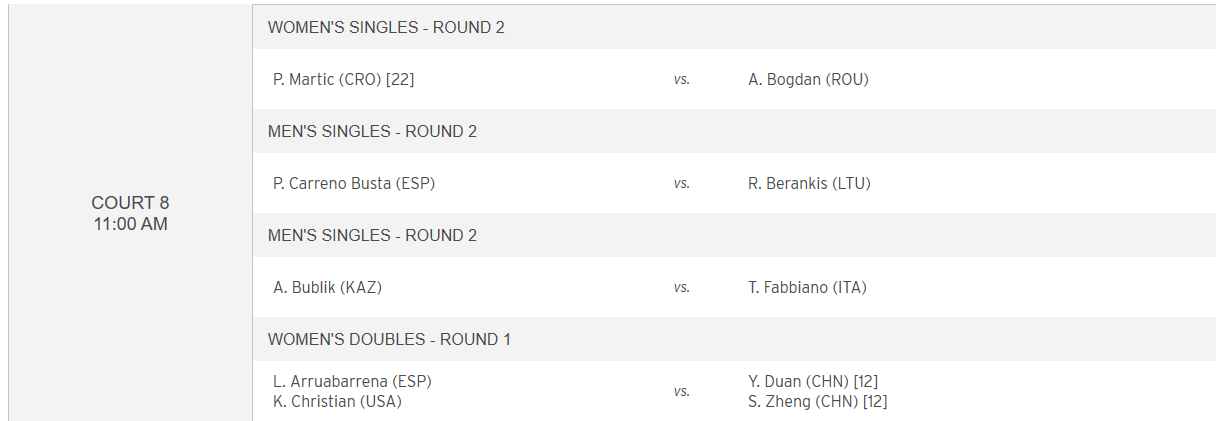Screen dimensions: 1216x421
Task: Select S. Zheng (CHN) [12] player name
Action: [817, 402]
